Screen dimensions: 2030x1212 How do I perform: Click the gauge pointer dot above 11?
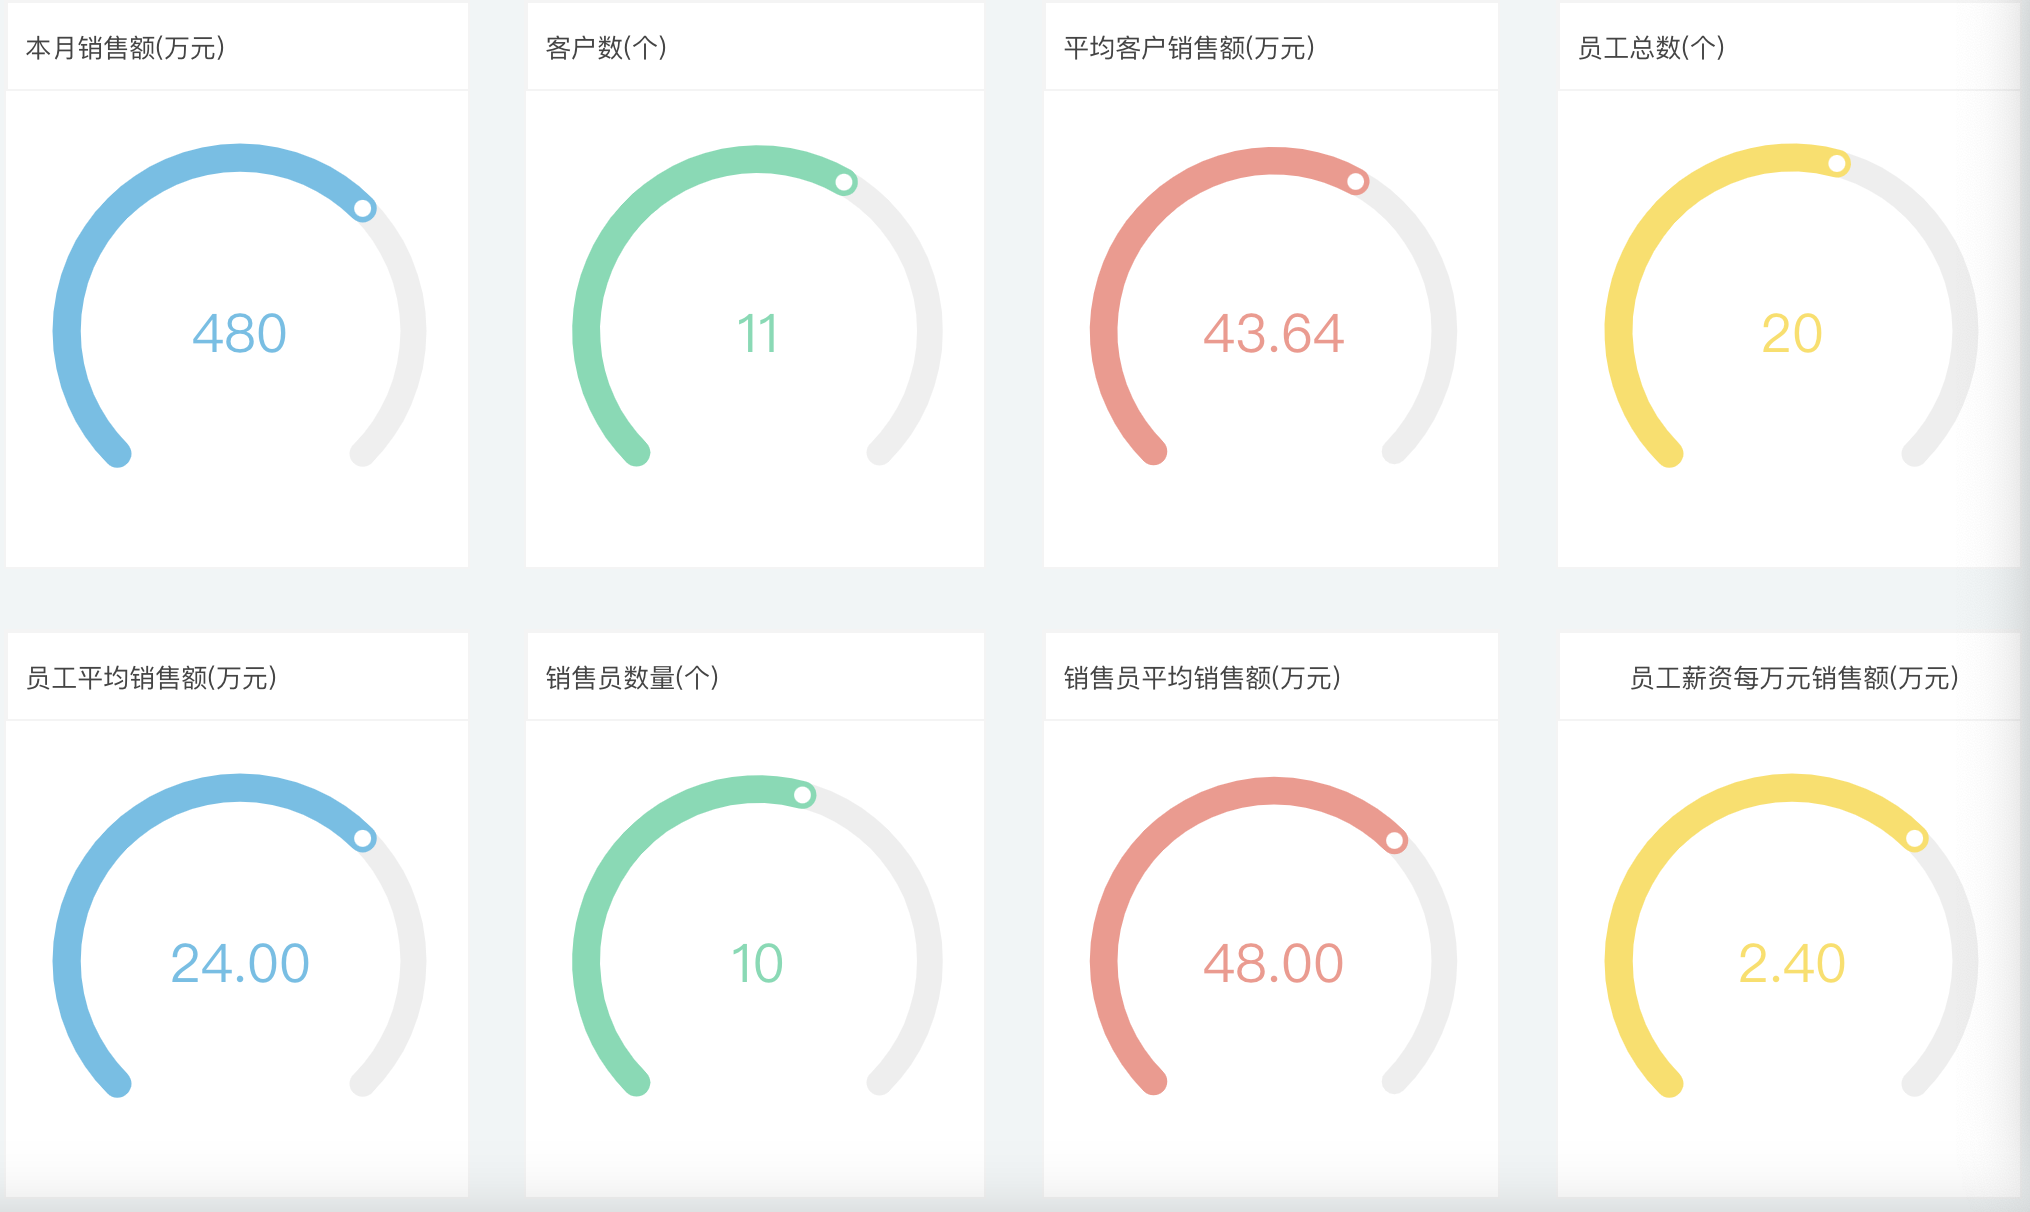[844, 182]
